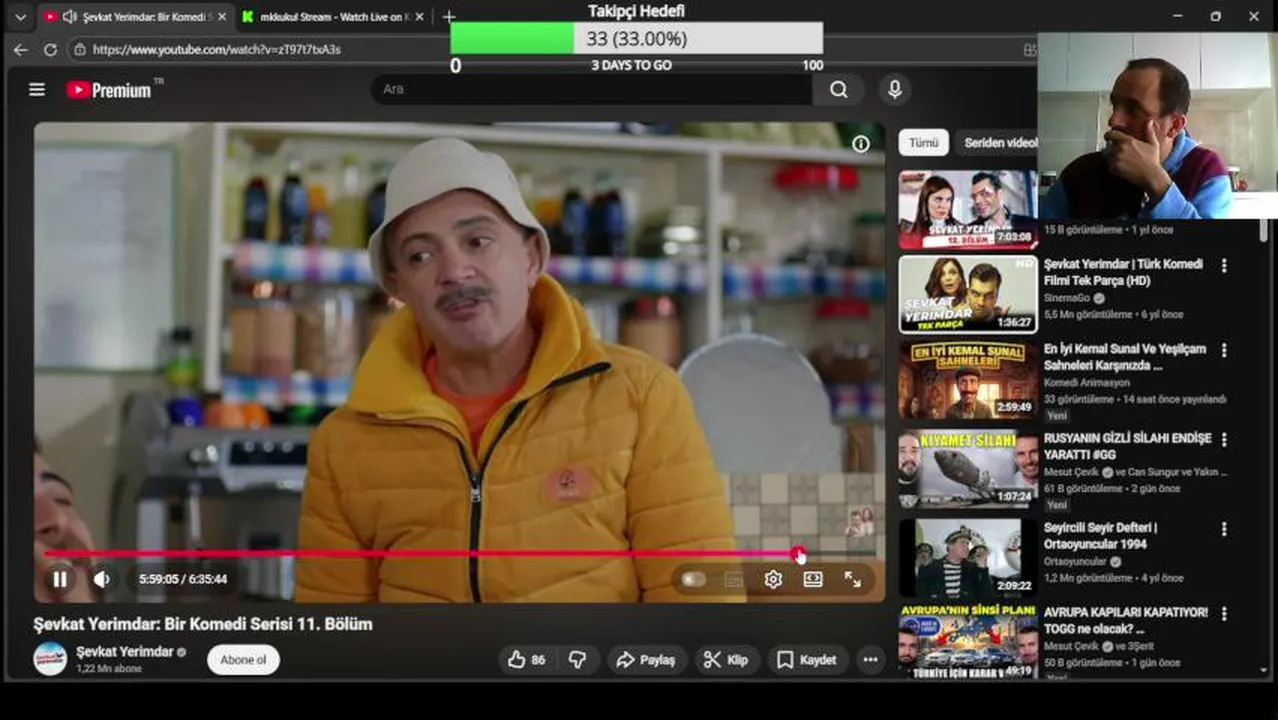Image resolution: width=1278 pixels, height=720 pixels.
Task: Start voice search with microphone icon
Action: pyautogui.click(x=895, y=90)
